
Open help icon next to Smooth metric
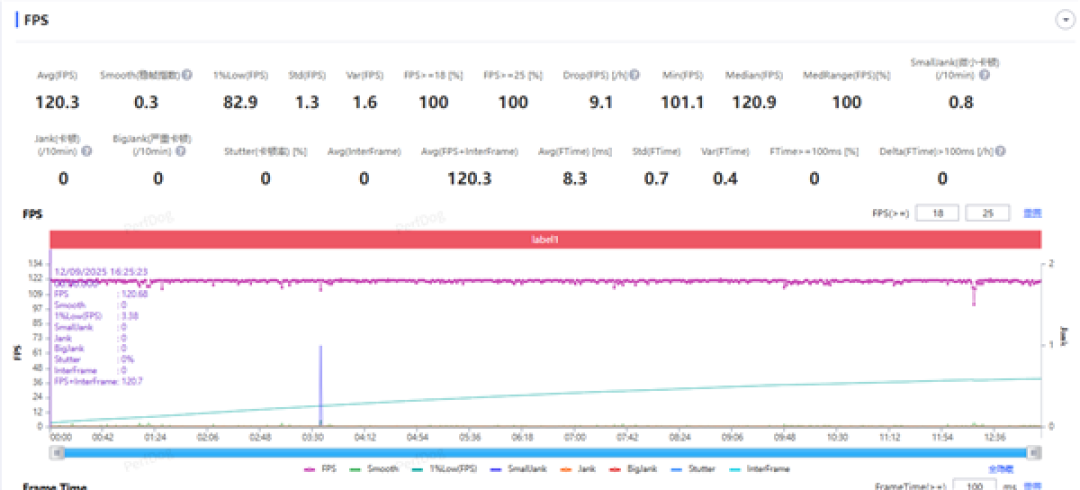(x=187, y=75)
